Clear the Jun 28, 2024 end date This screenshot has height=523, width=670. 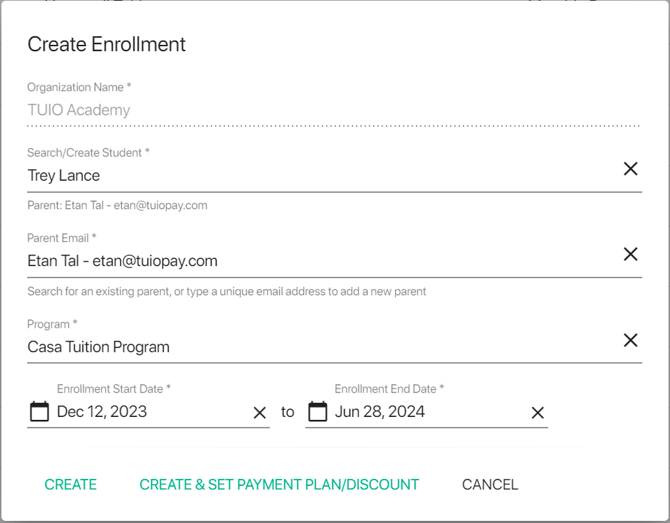click(x=538, y=413)
